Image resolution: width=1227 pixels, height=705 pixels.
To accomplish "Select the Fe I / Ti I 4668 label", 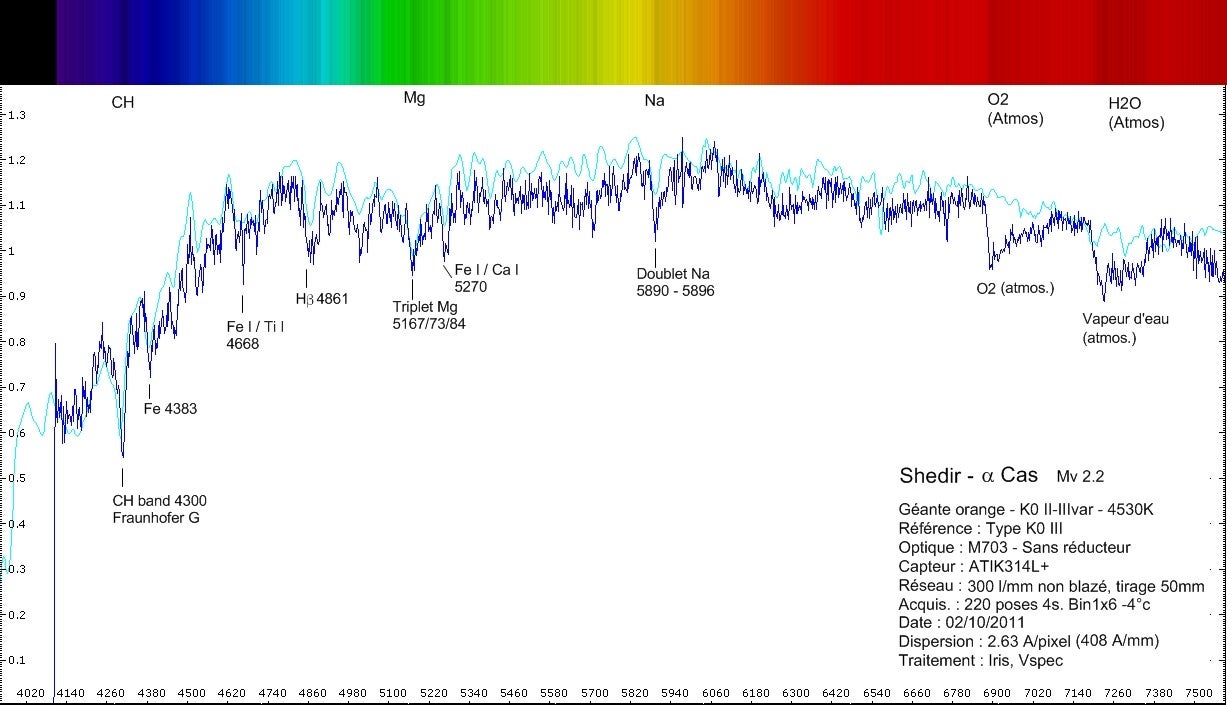I will click(255, 335).
